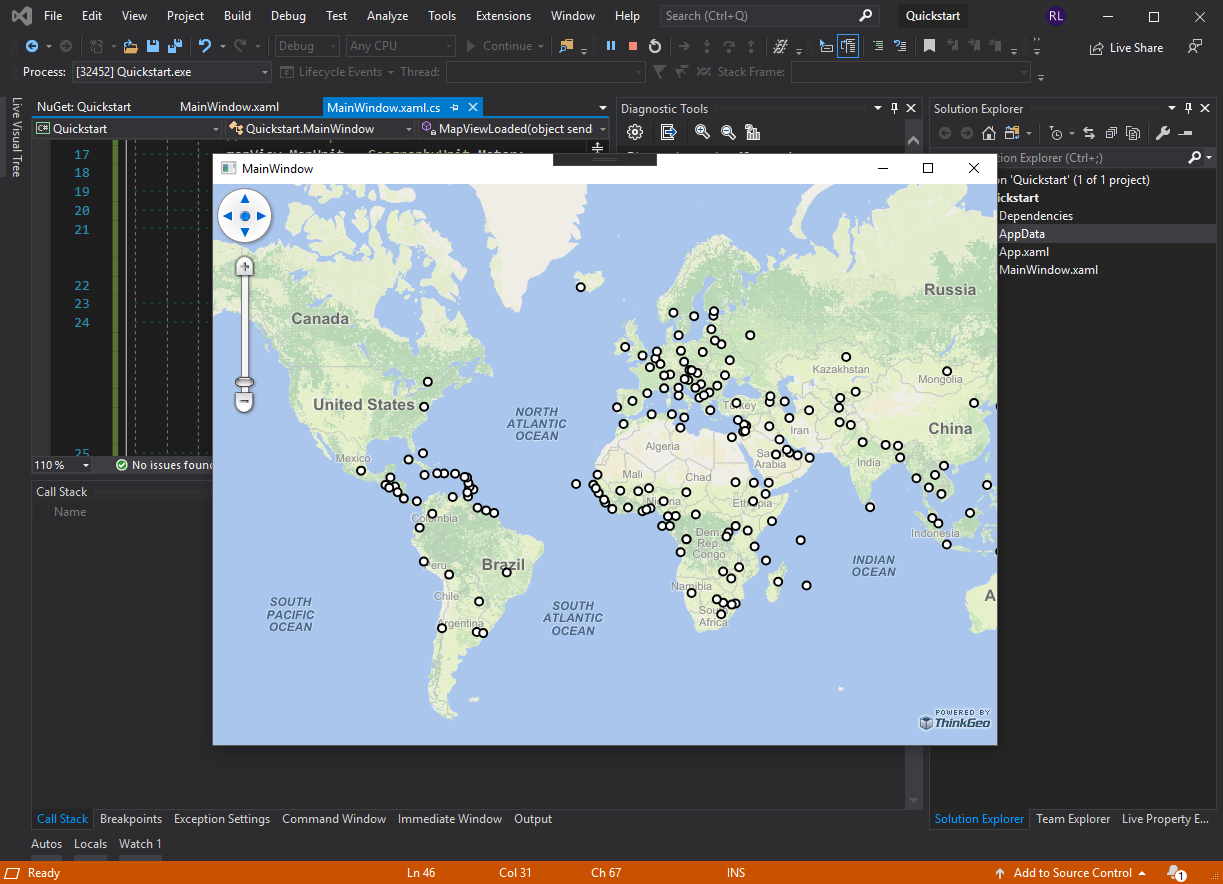The width and height of the screenshot is (1223, 884).
Task: Click the map zoom-in plus button
Action: pyautogui.click(x=244, y=267)
